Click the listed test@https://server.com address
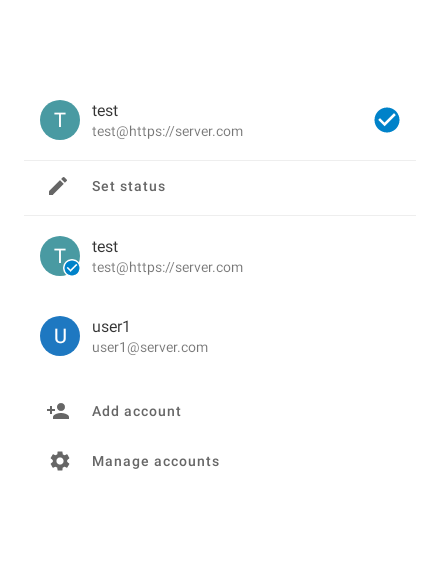Screen dimensions: 440x578 pyautogui.click(x=167, y=268)
